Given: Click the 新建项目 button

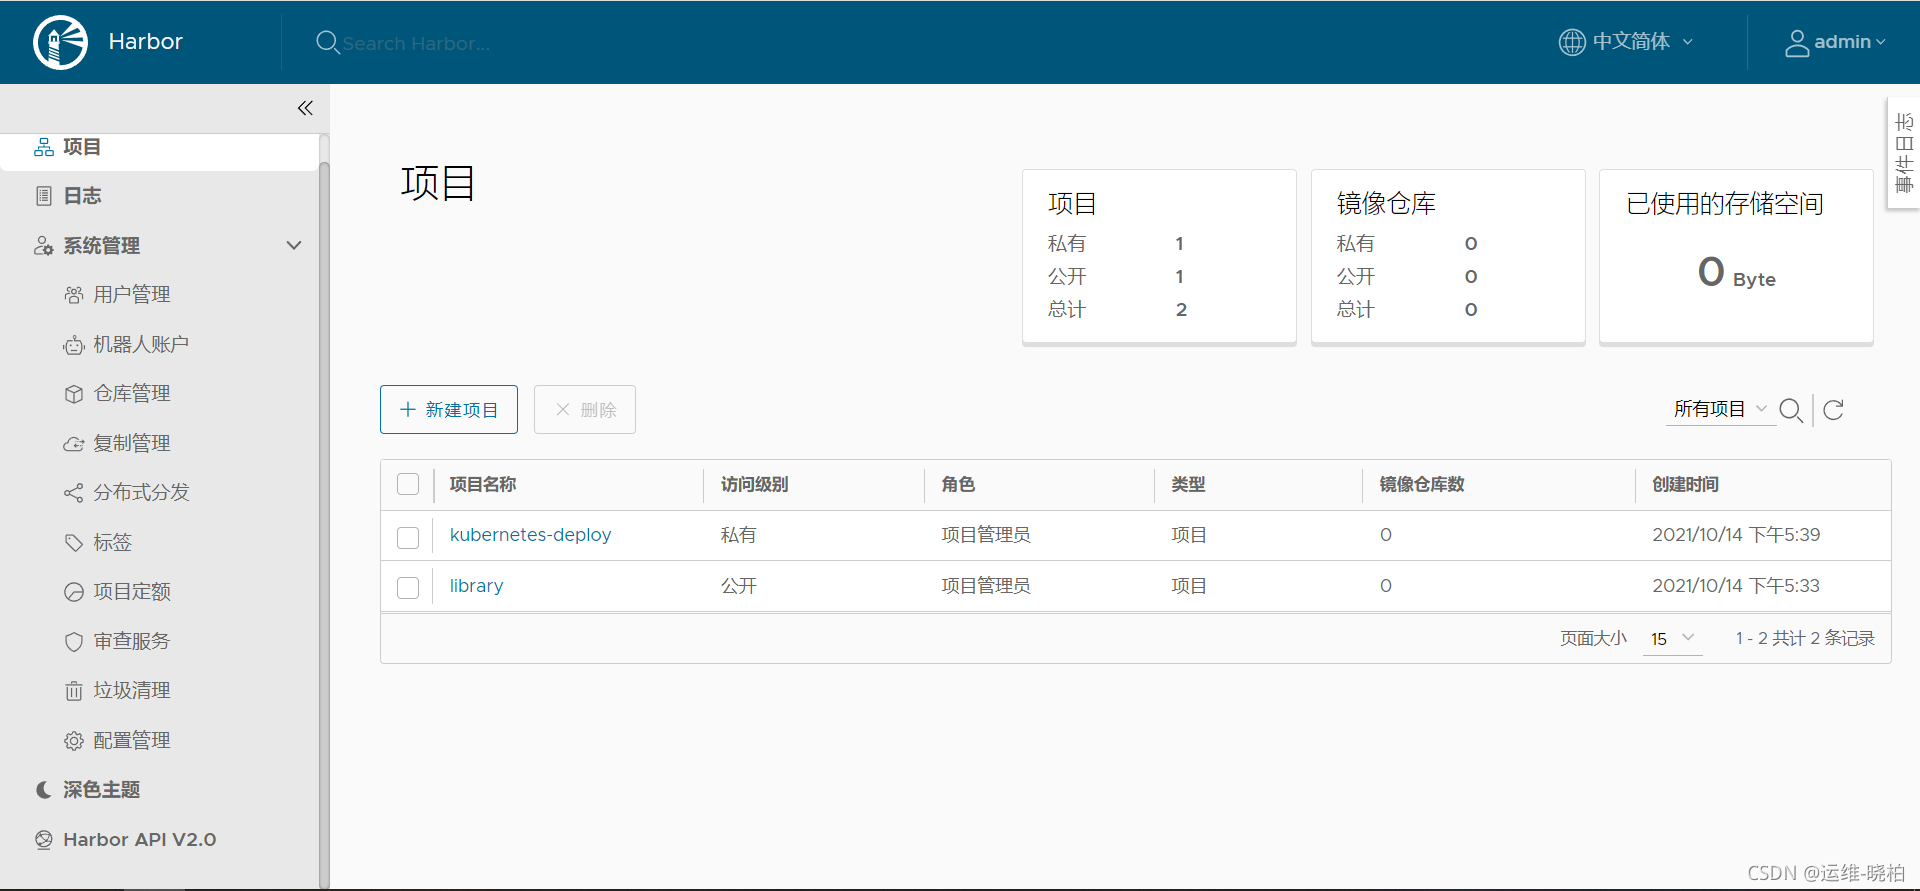Looking at the screenshot, I should 449,409.
